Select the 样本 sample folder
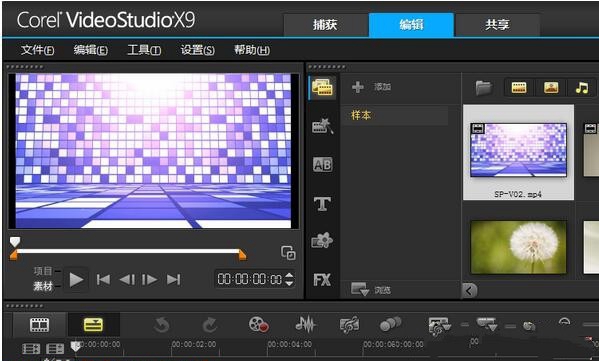The image size is (599, 361). 394,115
